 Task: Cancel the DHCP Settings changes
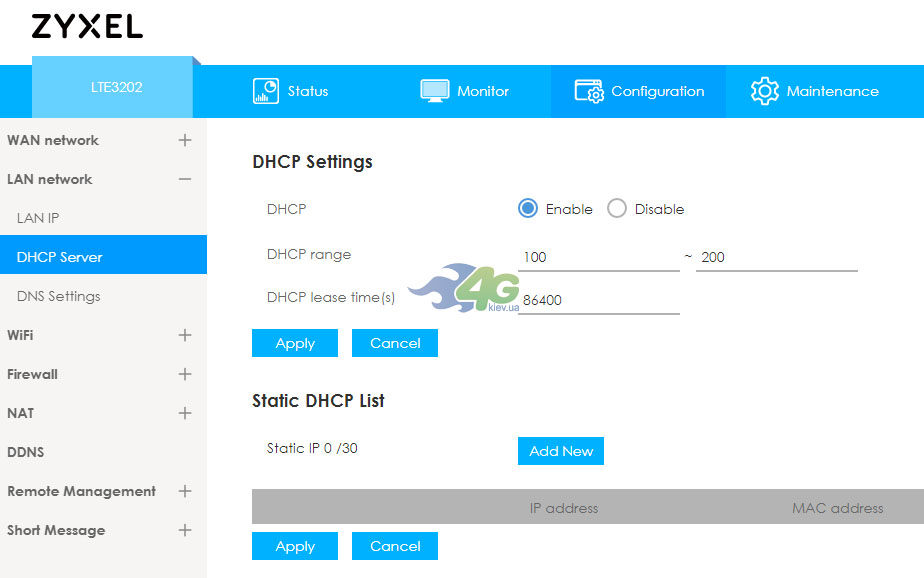(395, 343)
